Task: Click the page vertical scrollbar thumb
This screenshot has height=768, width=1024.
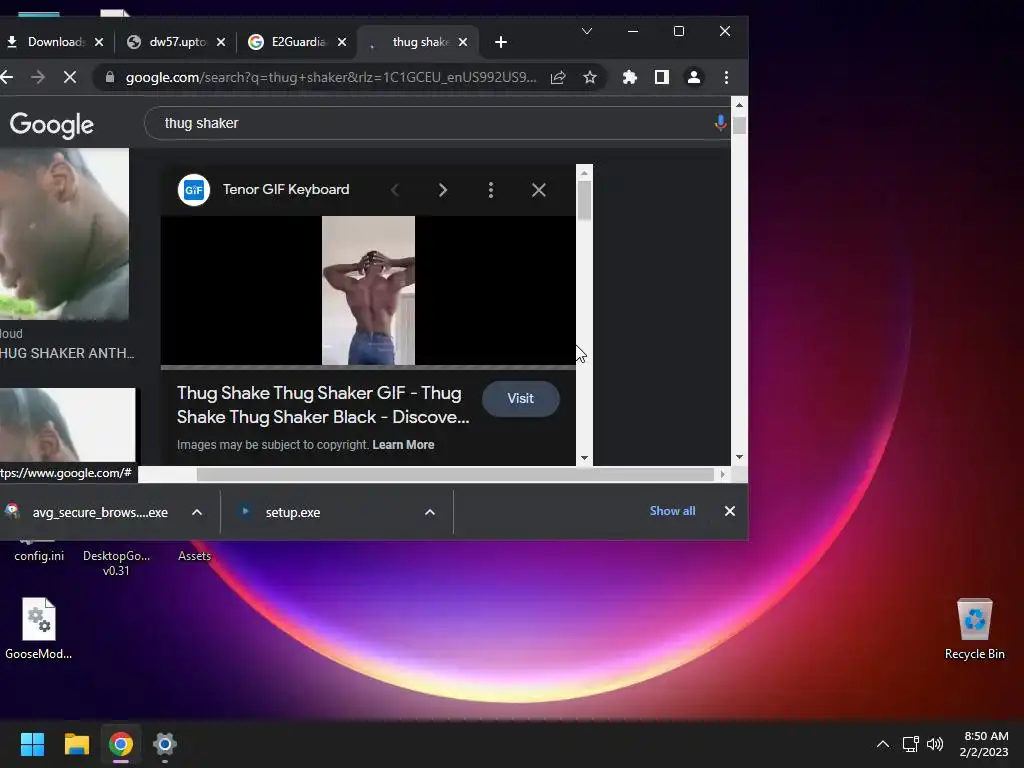Action: (739, 125)
